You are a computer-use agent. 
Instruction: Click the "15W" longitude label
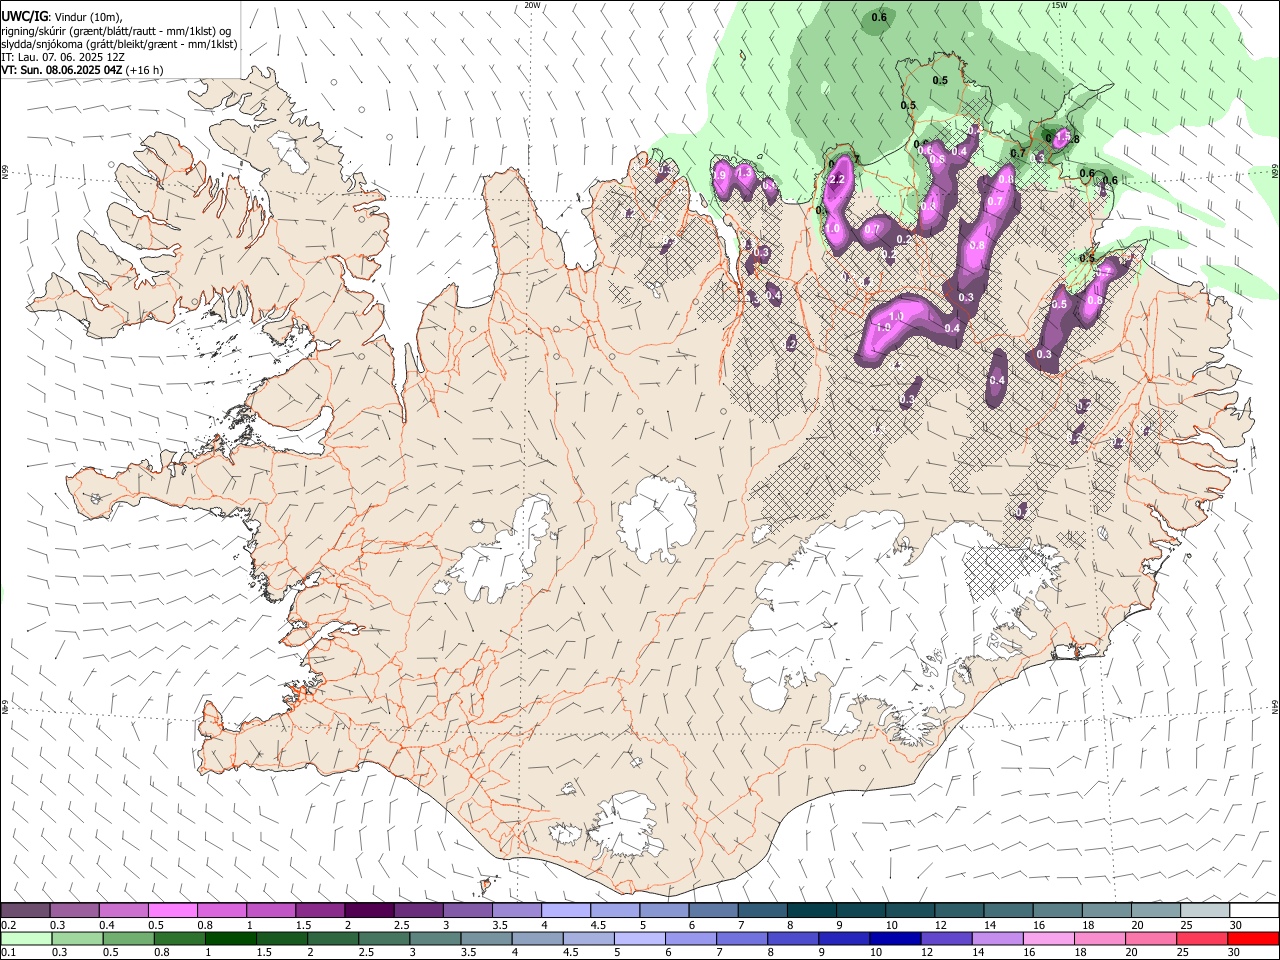click(x=1059, y=5)
